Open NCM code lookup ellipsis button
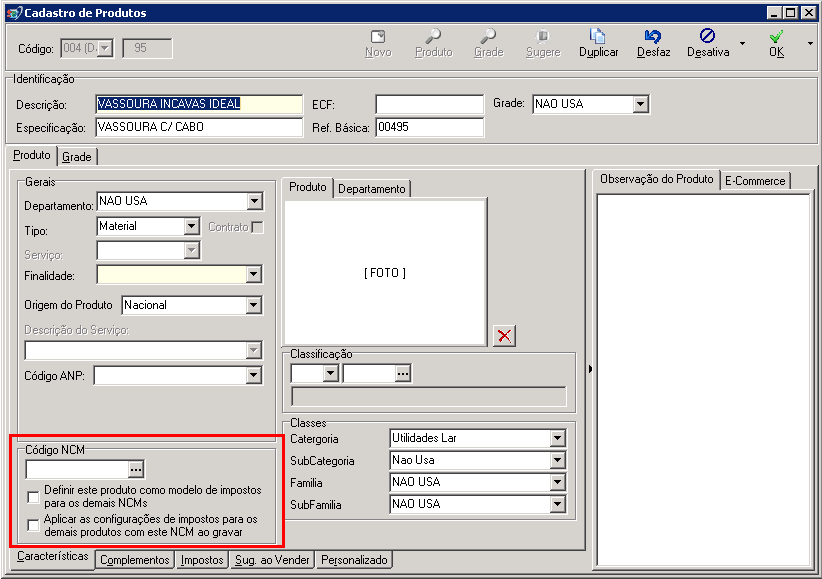Viewport: 822px width, 579px height. [136, 469]
